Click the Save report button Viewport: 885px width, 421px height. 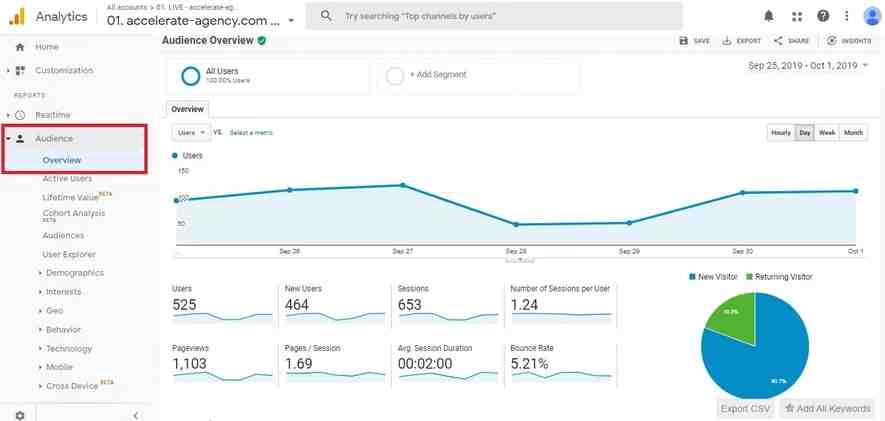tap(694, 41)
